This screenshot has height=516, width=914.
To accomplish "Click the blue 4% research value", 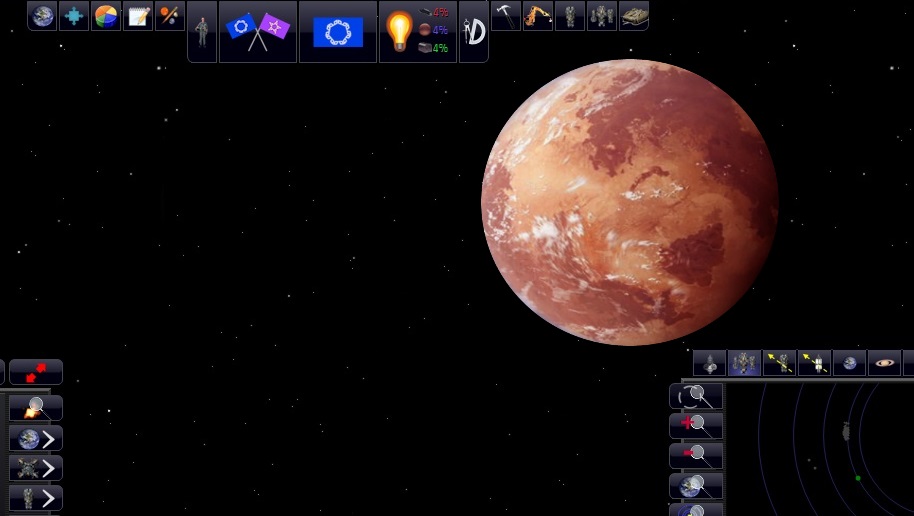I will 440,30.
